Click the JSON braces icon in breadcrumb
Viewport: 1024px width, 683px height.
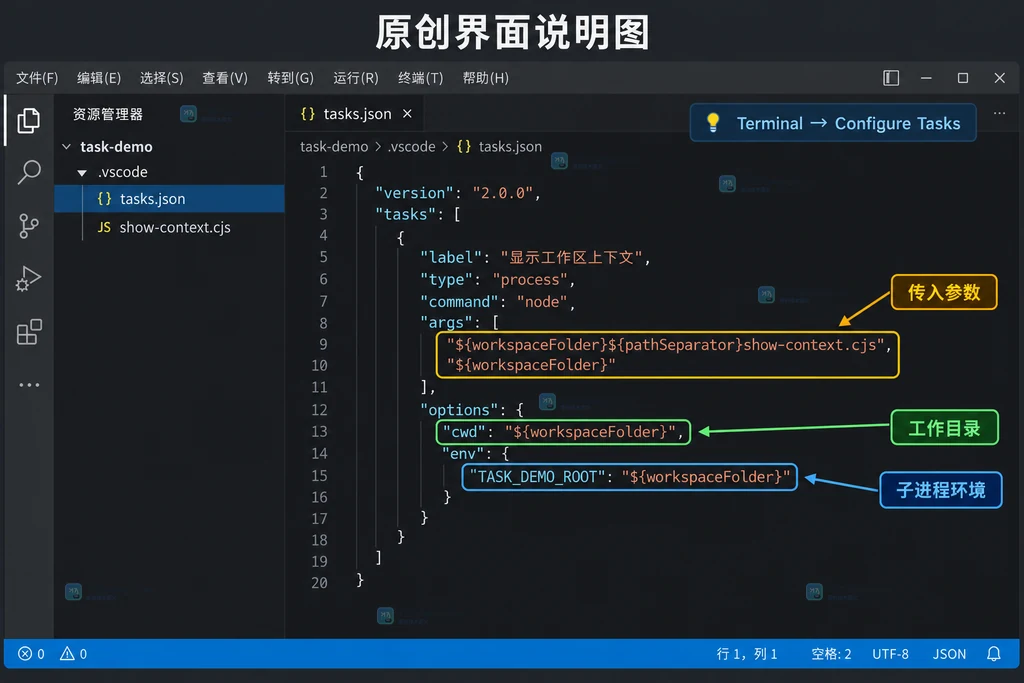pyautogui.click(x=464, y=146)
